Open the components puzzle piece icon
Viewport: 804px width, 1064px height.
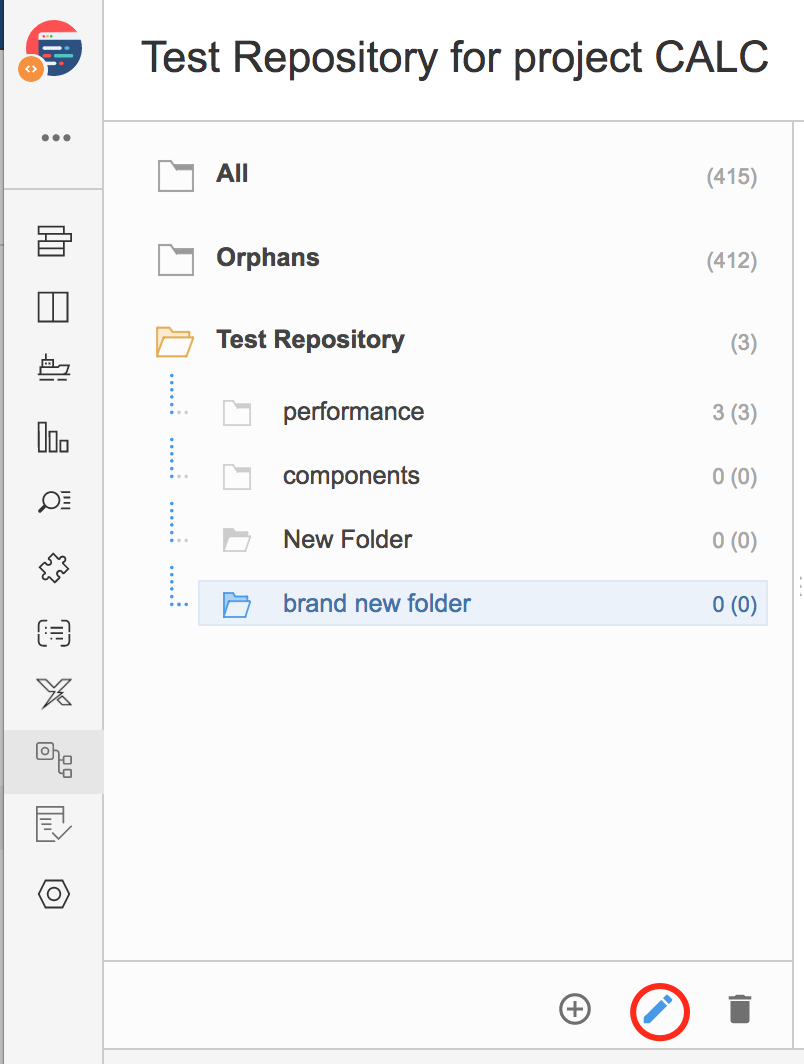click(x=54, y=568)
